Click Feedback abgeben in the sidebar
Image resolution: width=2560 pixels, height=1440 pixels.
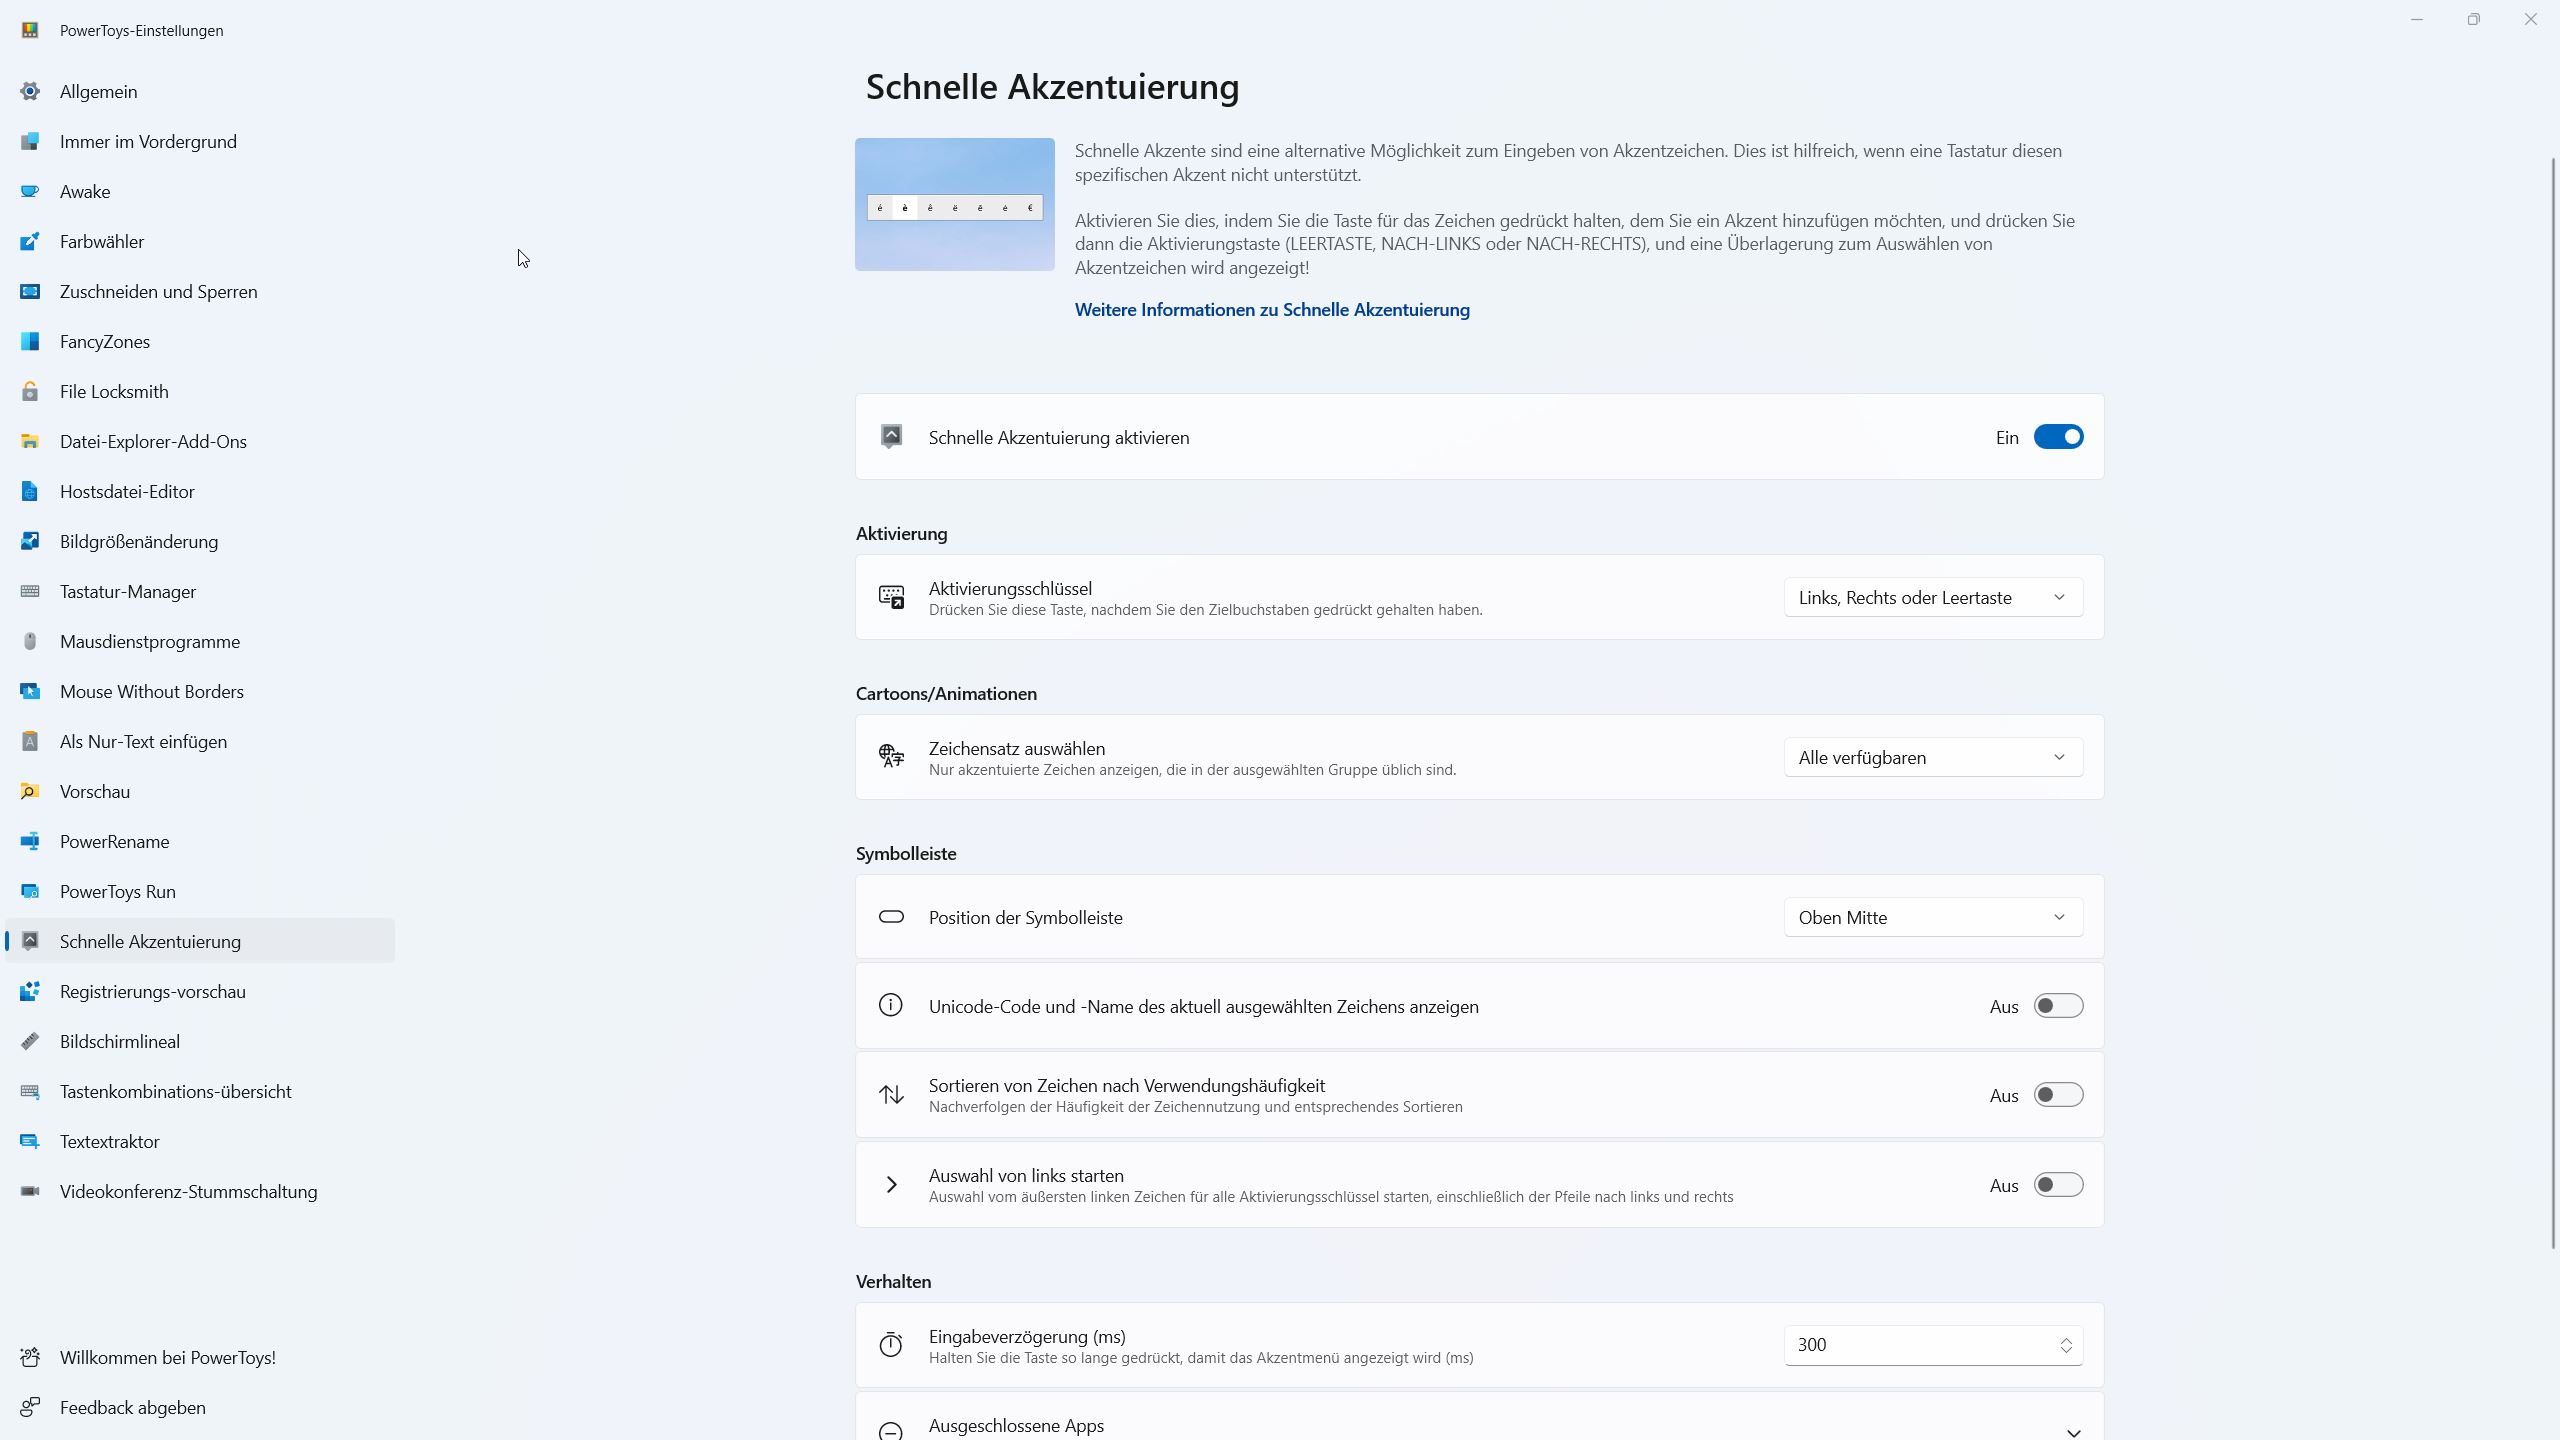point(133,1408)
